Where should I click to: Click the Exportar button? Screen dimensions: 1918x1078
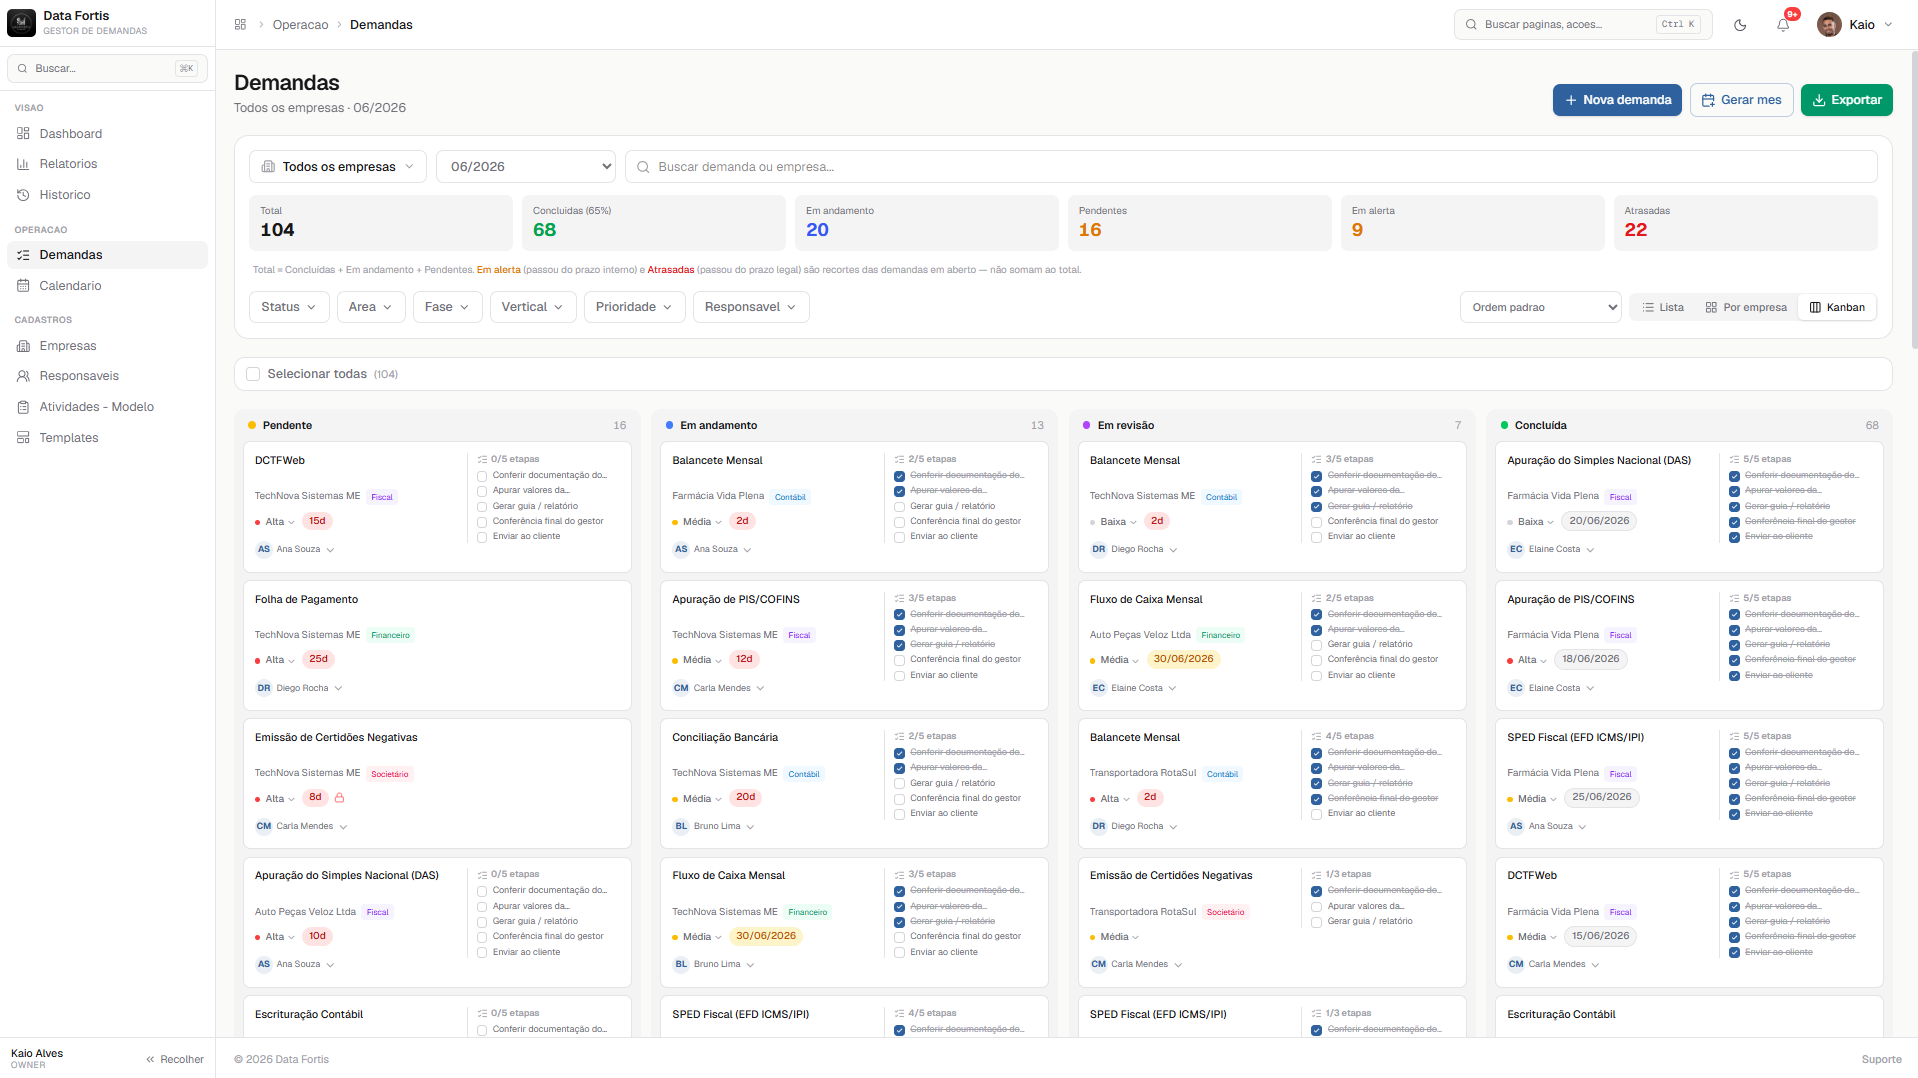tap(1846, 100)
